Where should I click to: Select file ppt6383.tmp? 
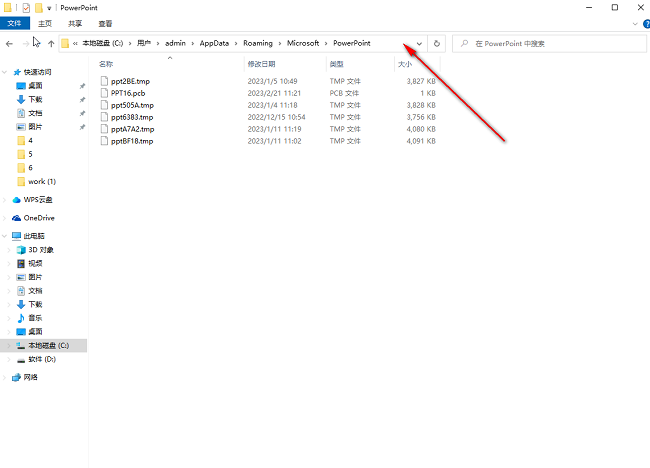coord(132,117)
